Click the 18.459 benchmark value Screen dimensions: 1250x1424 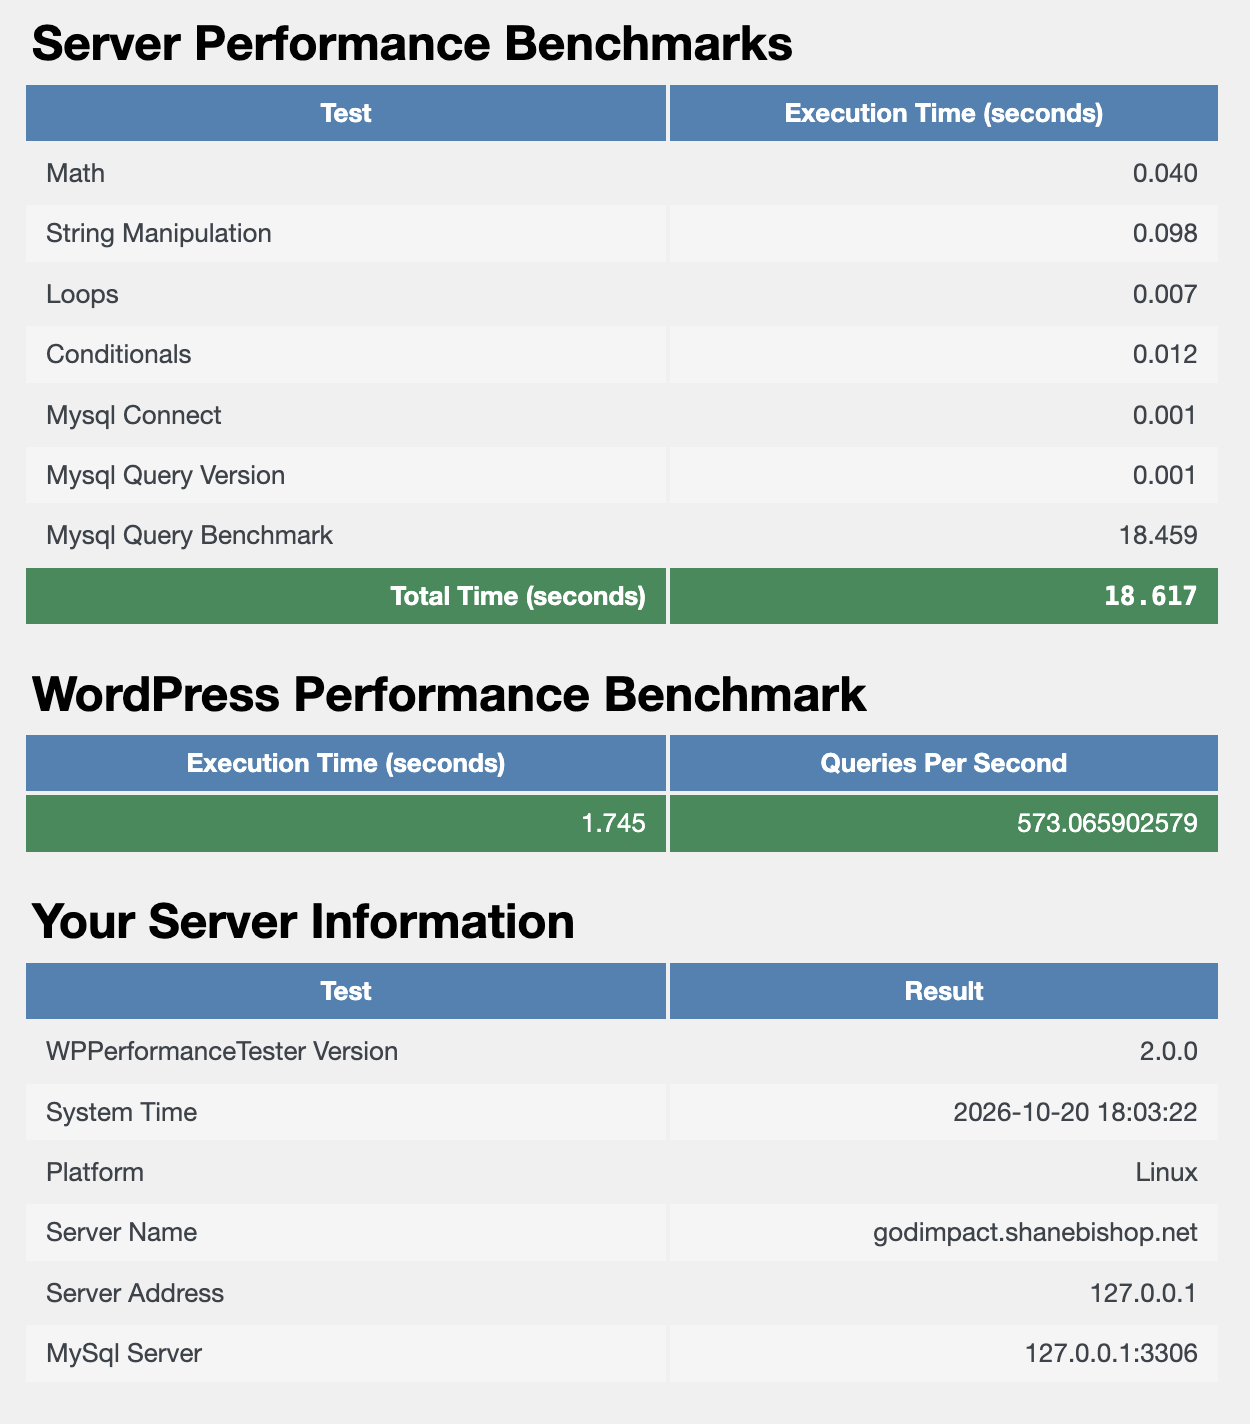pyautogui.click(x=1159, y=535)
